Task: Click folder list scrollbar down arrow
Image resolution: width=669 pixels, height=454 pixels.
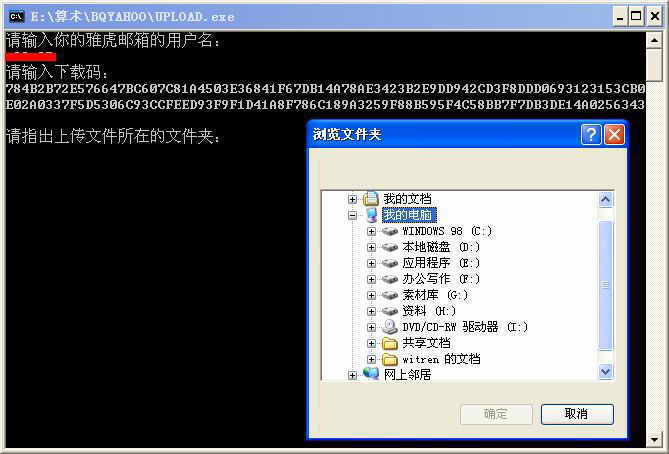Action: coord(605,371)
